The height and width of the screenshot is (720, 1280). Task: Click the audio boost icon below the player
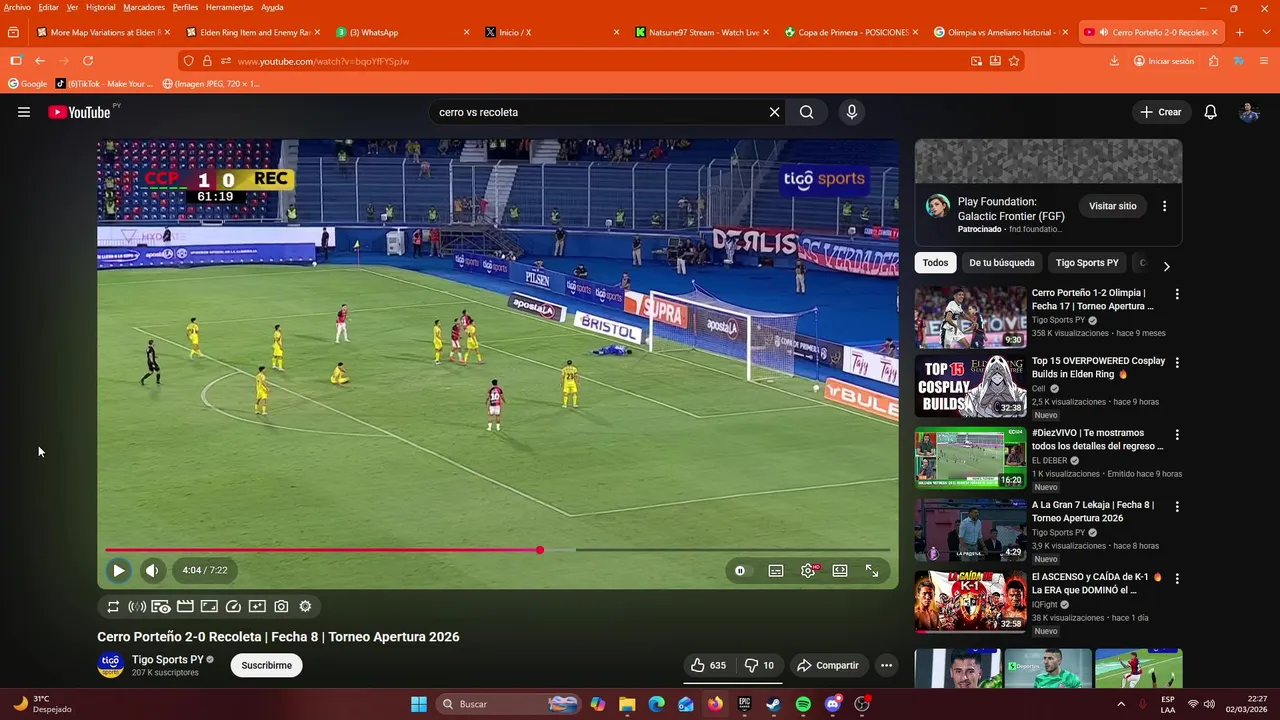(137, 606)
